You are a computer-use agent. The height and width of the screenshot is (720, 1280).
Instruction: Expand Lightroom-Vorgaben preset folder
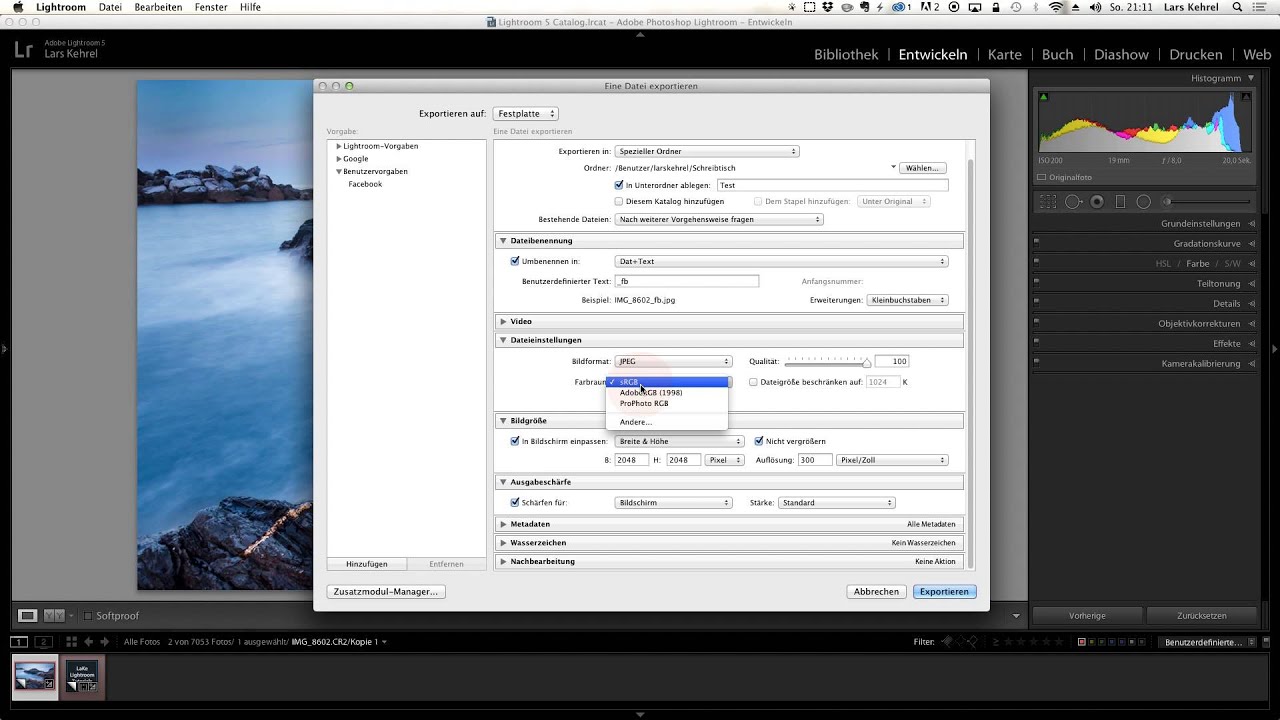(x=339, y=146)
